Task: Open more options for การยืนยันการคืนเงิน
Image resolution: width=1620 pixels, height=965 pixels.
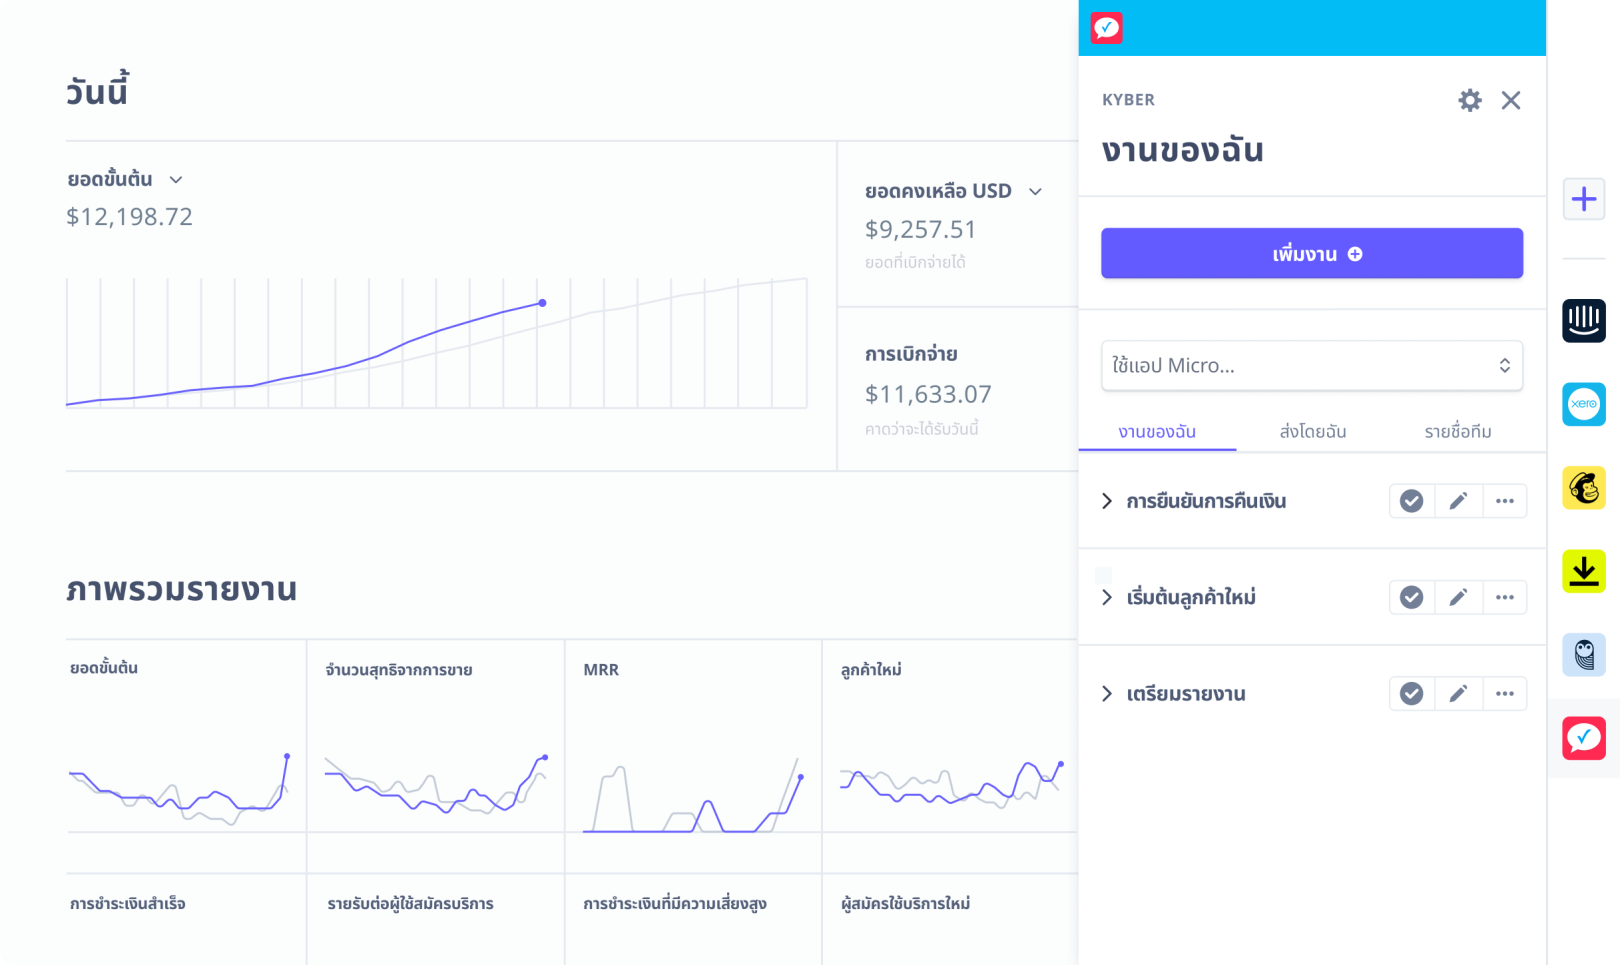Action: (x=1504, y=501)
